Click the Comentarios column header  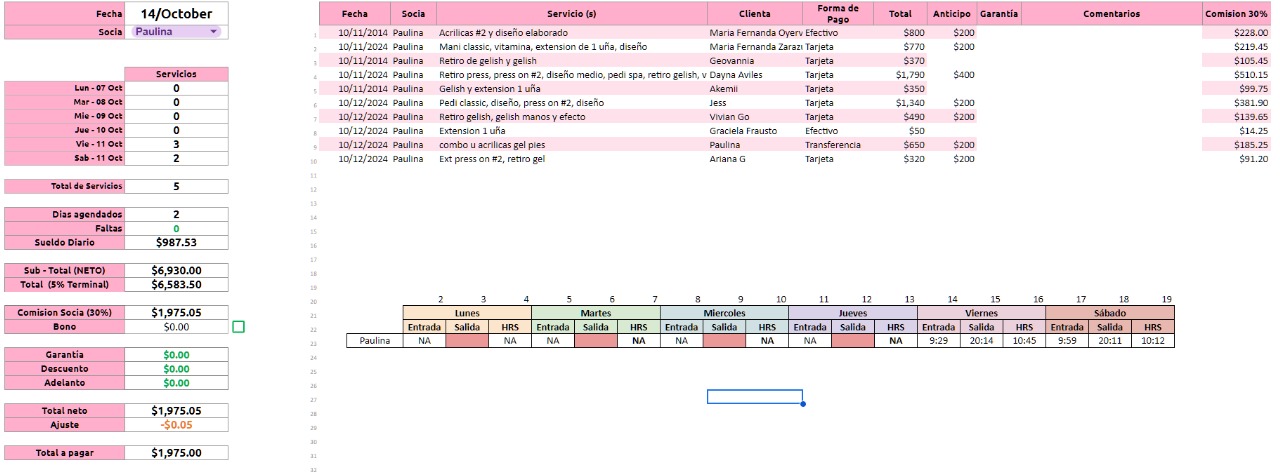click(x=1111, y=14)
